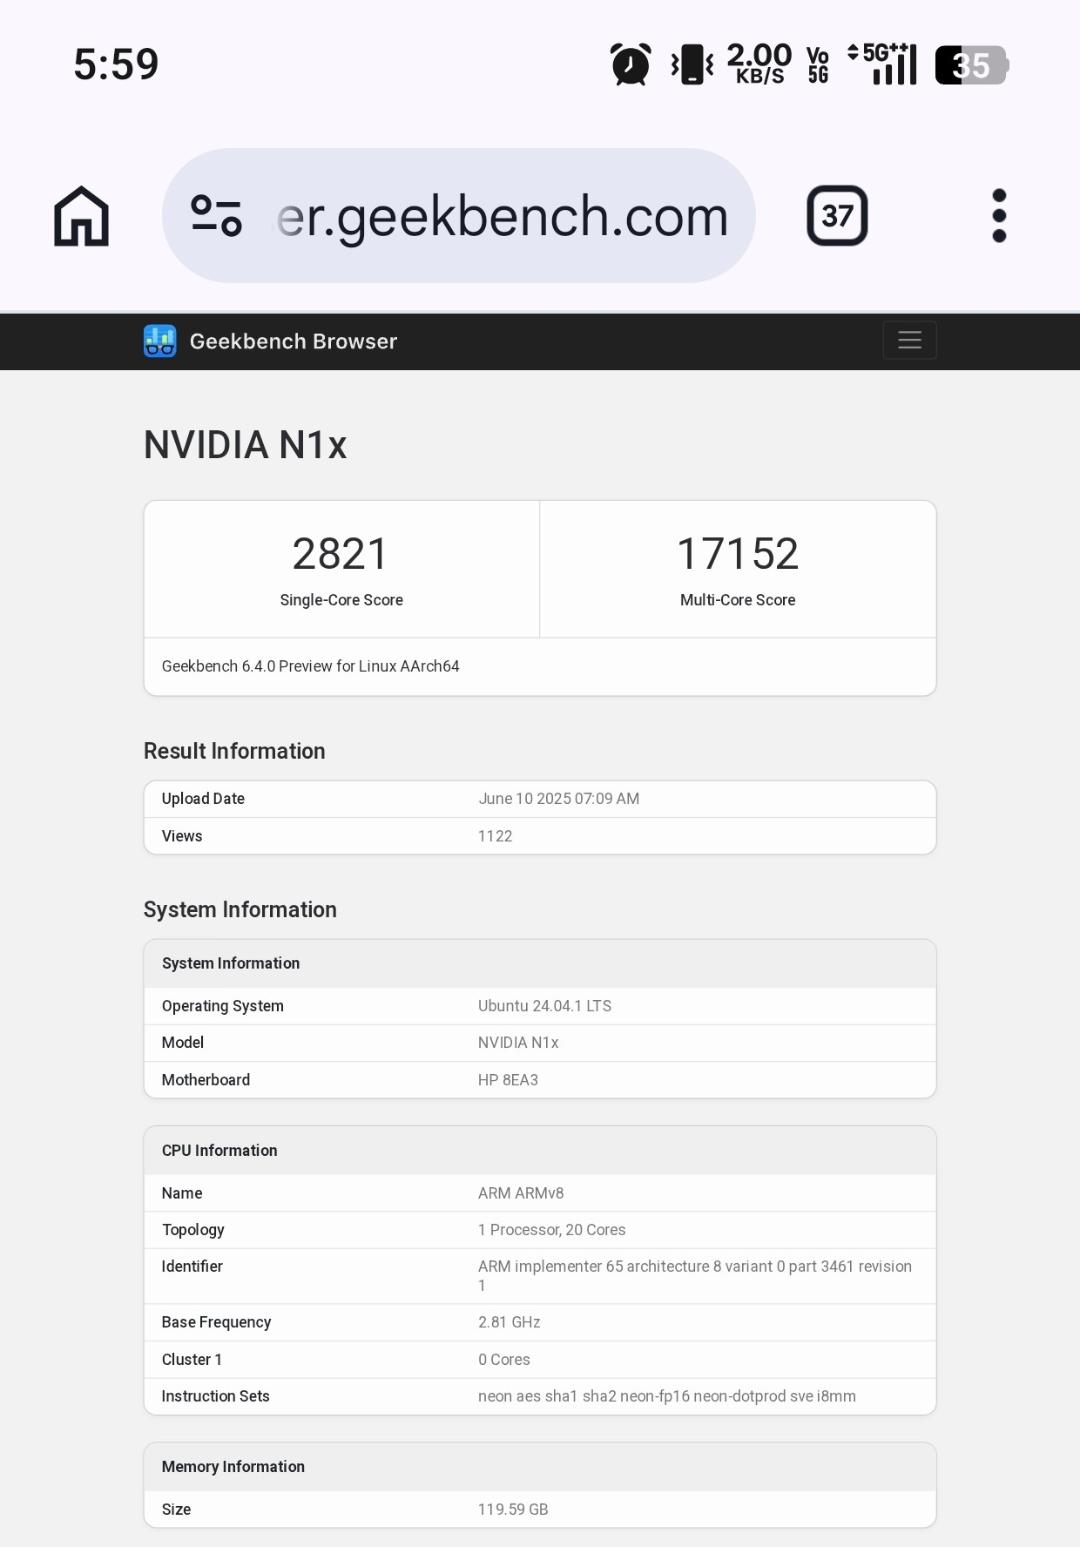Open the Chrome three-dot menu
The height and width of the screenshot is (1547, 1080).
click(x=999, y=215)
